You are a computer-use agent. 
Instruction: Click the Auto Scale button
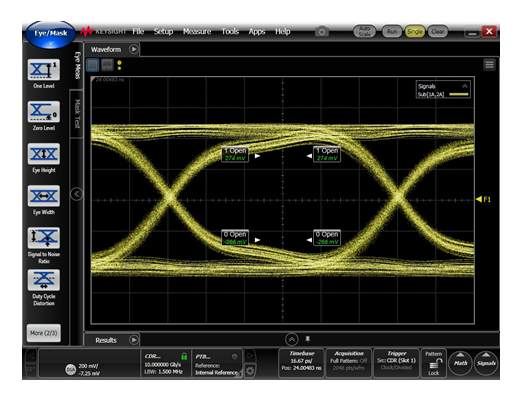364,32
